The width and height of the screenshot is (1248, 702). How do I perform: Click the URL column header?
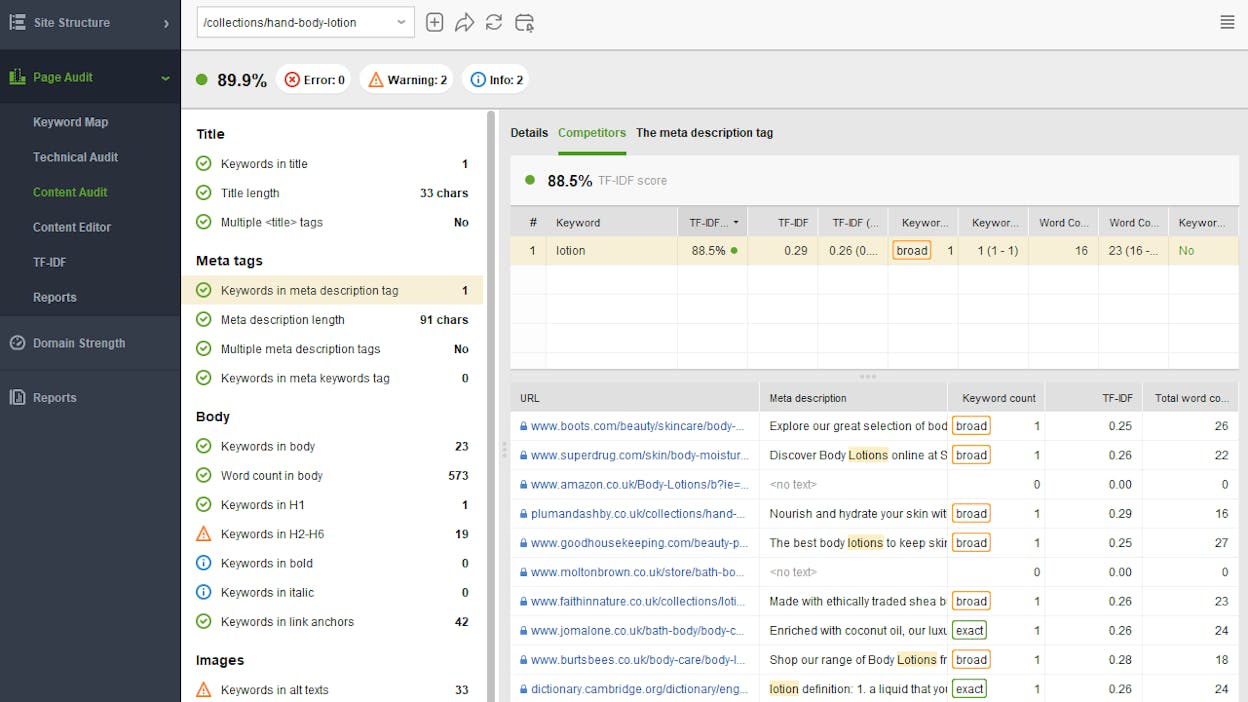[x=635, y=398]
